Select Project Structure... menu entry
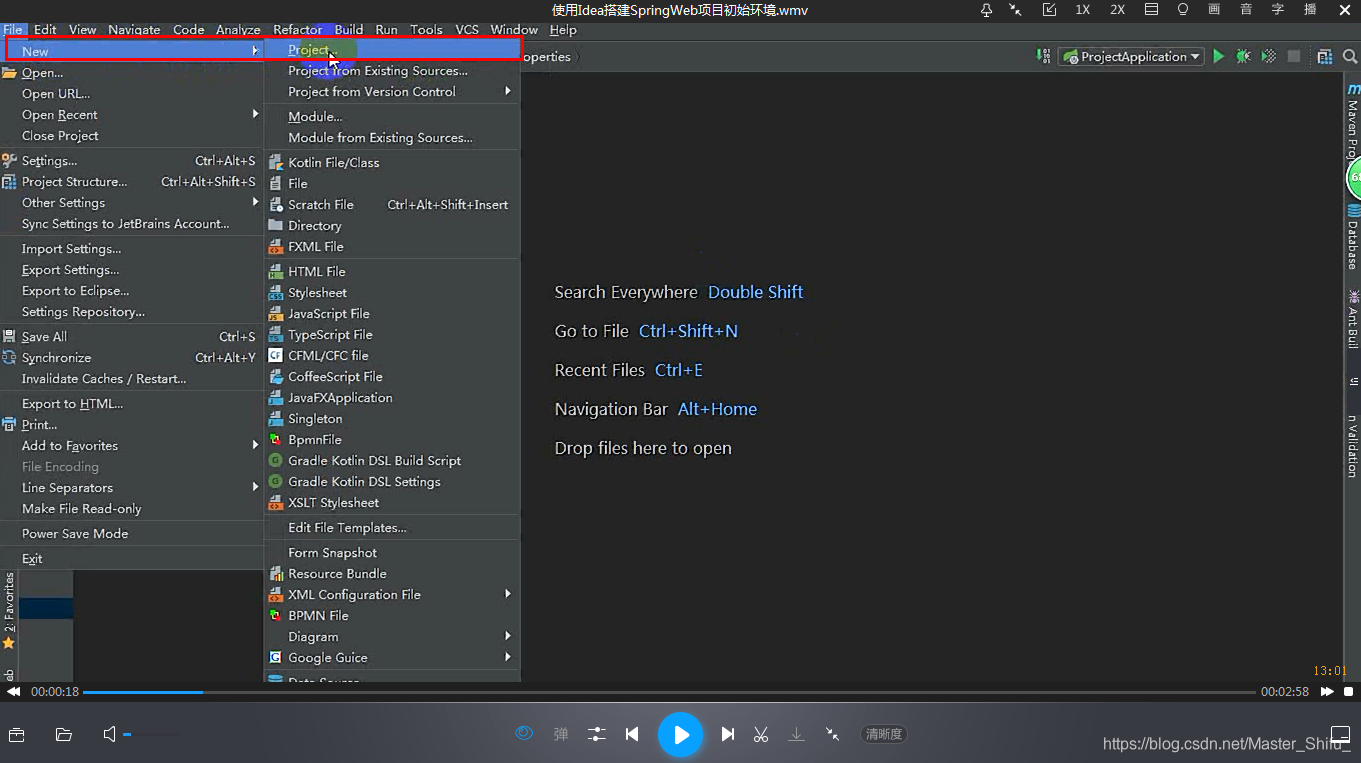1361x763 pixels. [132, 182]
